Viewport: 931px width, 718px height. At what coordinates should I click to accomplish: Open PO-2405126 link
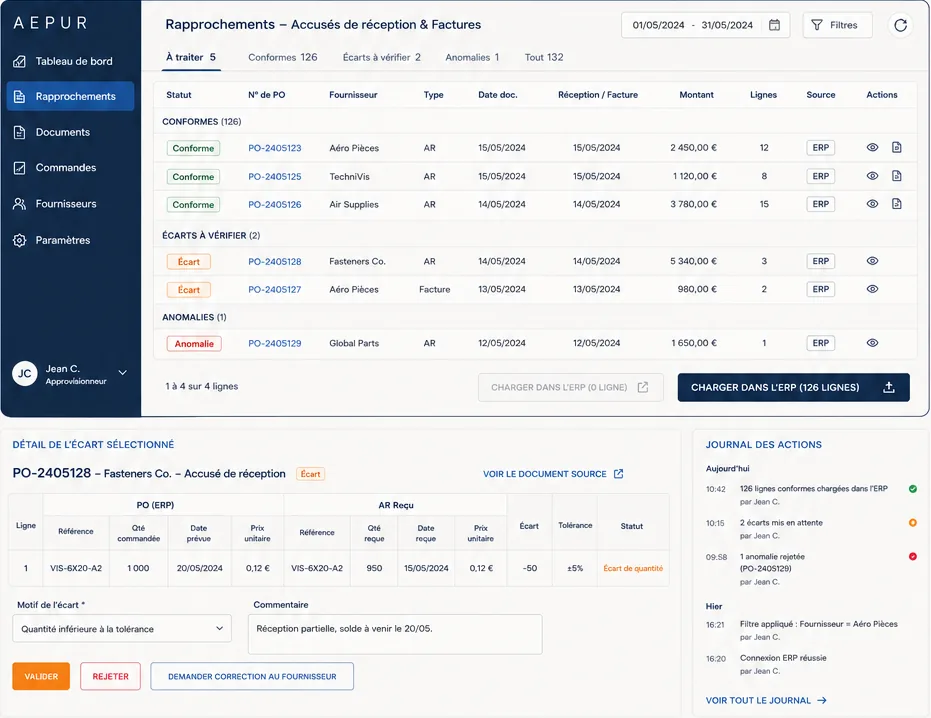click(x=274, y=204)
